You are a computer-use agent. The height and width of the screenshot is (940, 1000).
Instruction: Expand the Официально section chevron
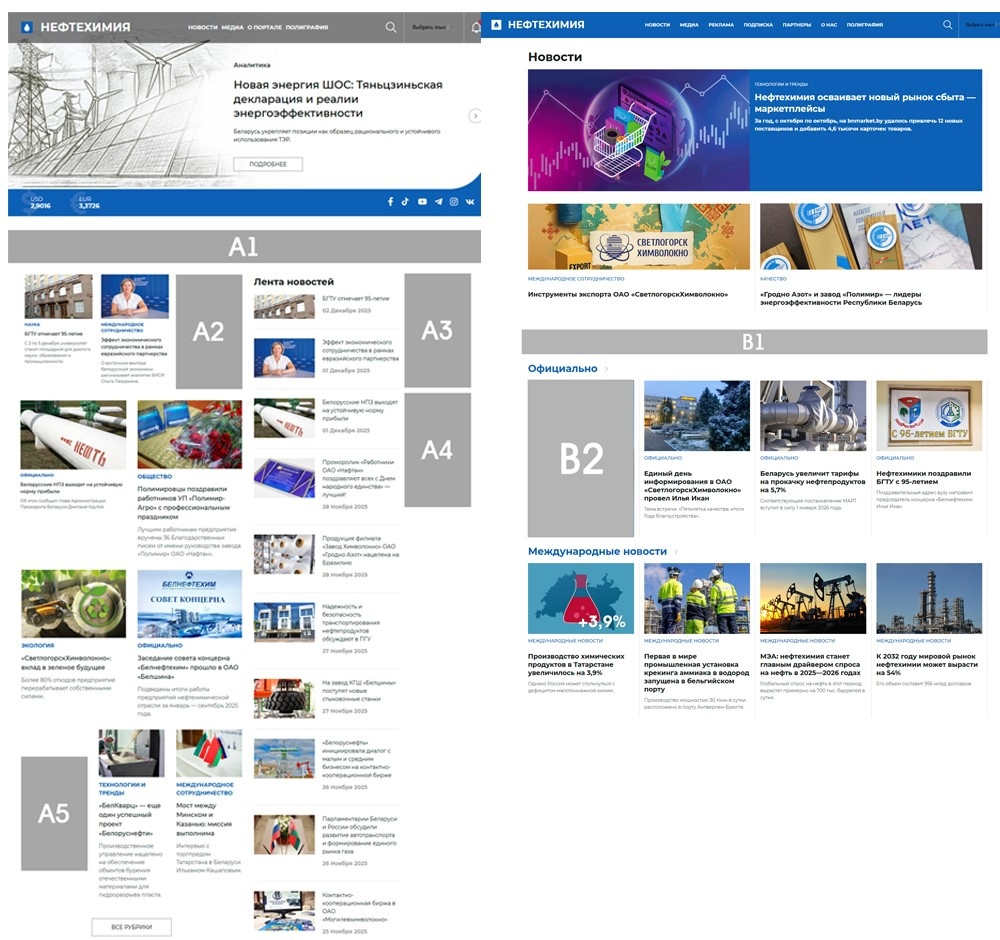click(607, 369)
